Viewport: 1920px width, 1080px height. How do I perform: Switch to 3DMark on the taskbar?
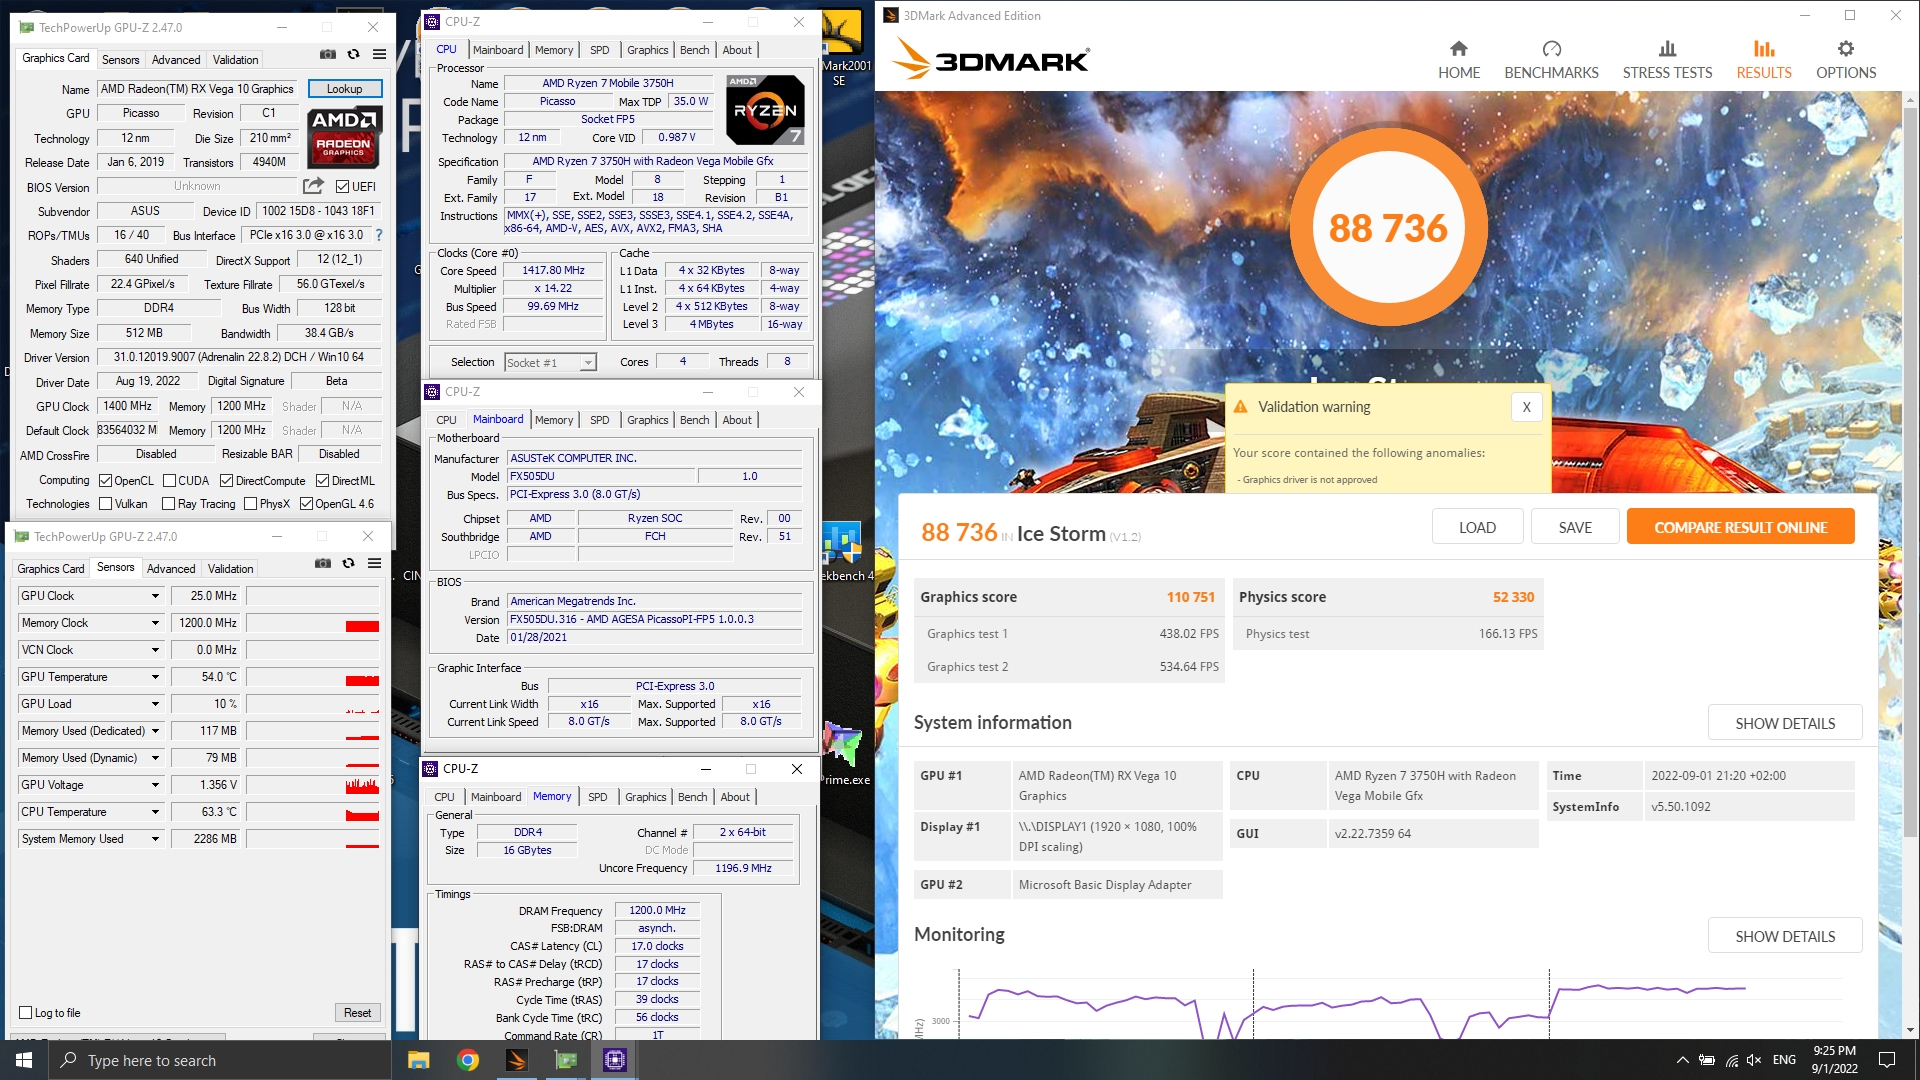[x=516, y=1060]
